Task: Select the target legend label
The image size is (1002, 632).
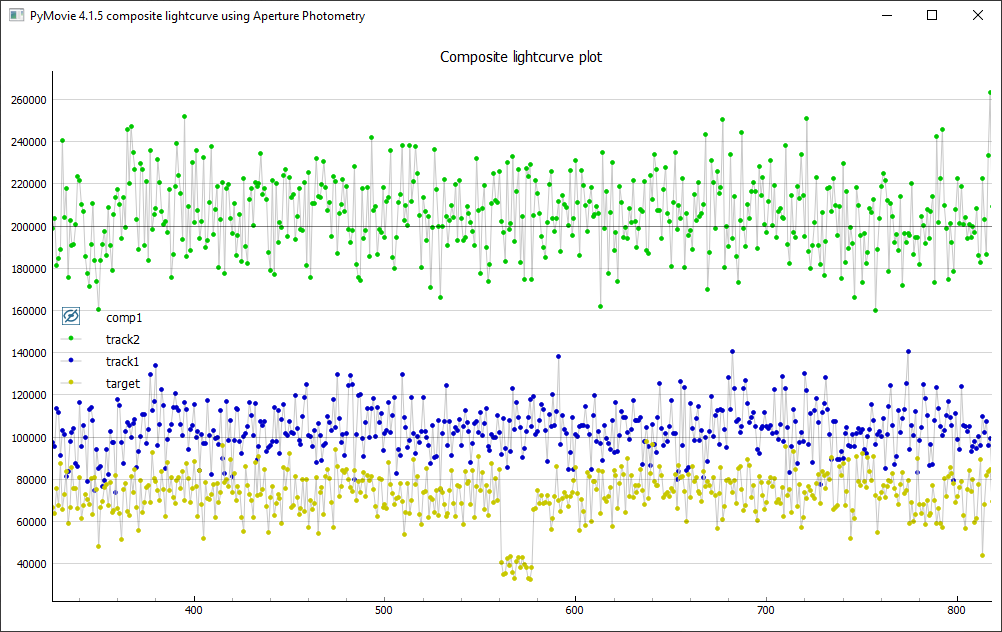Action: pos(123,384)
